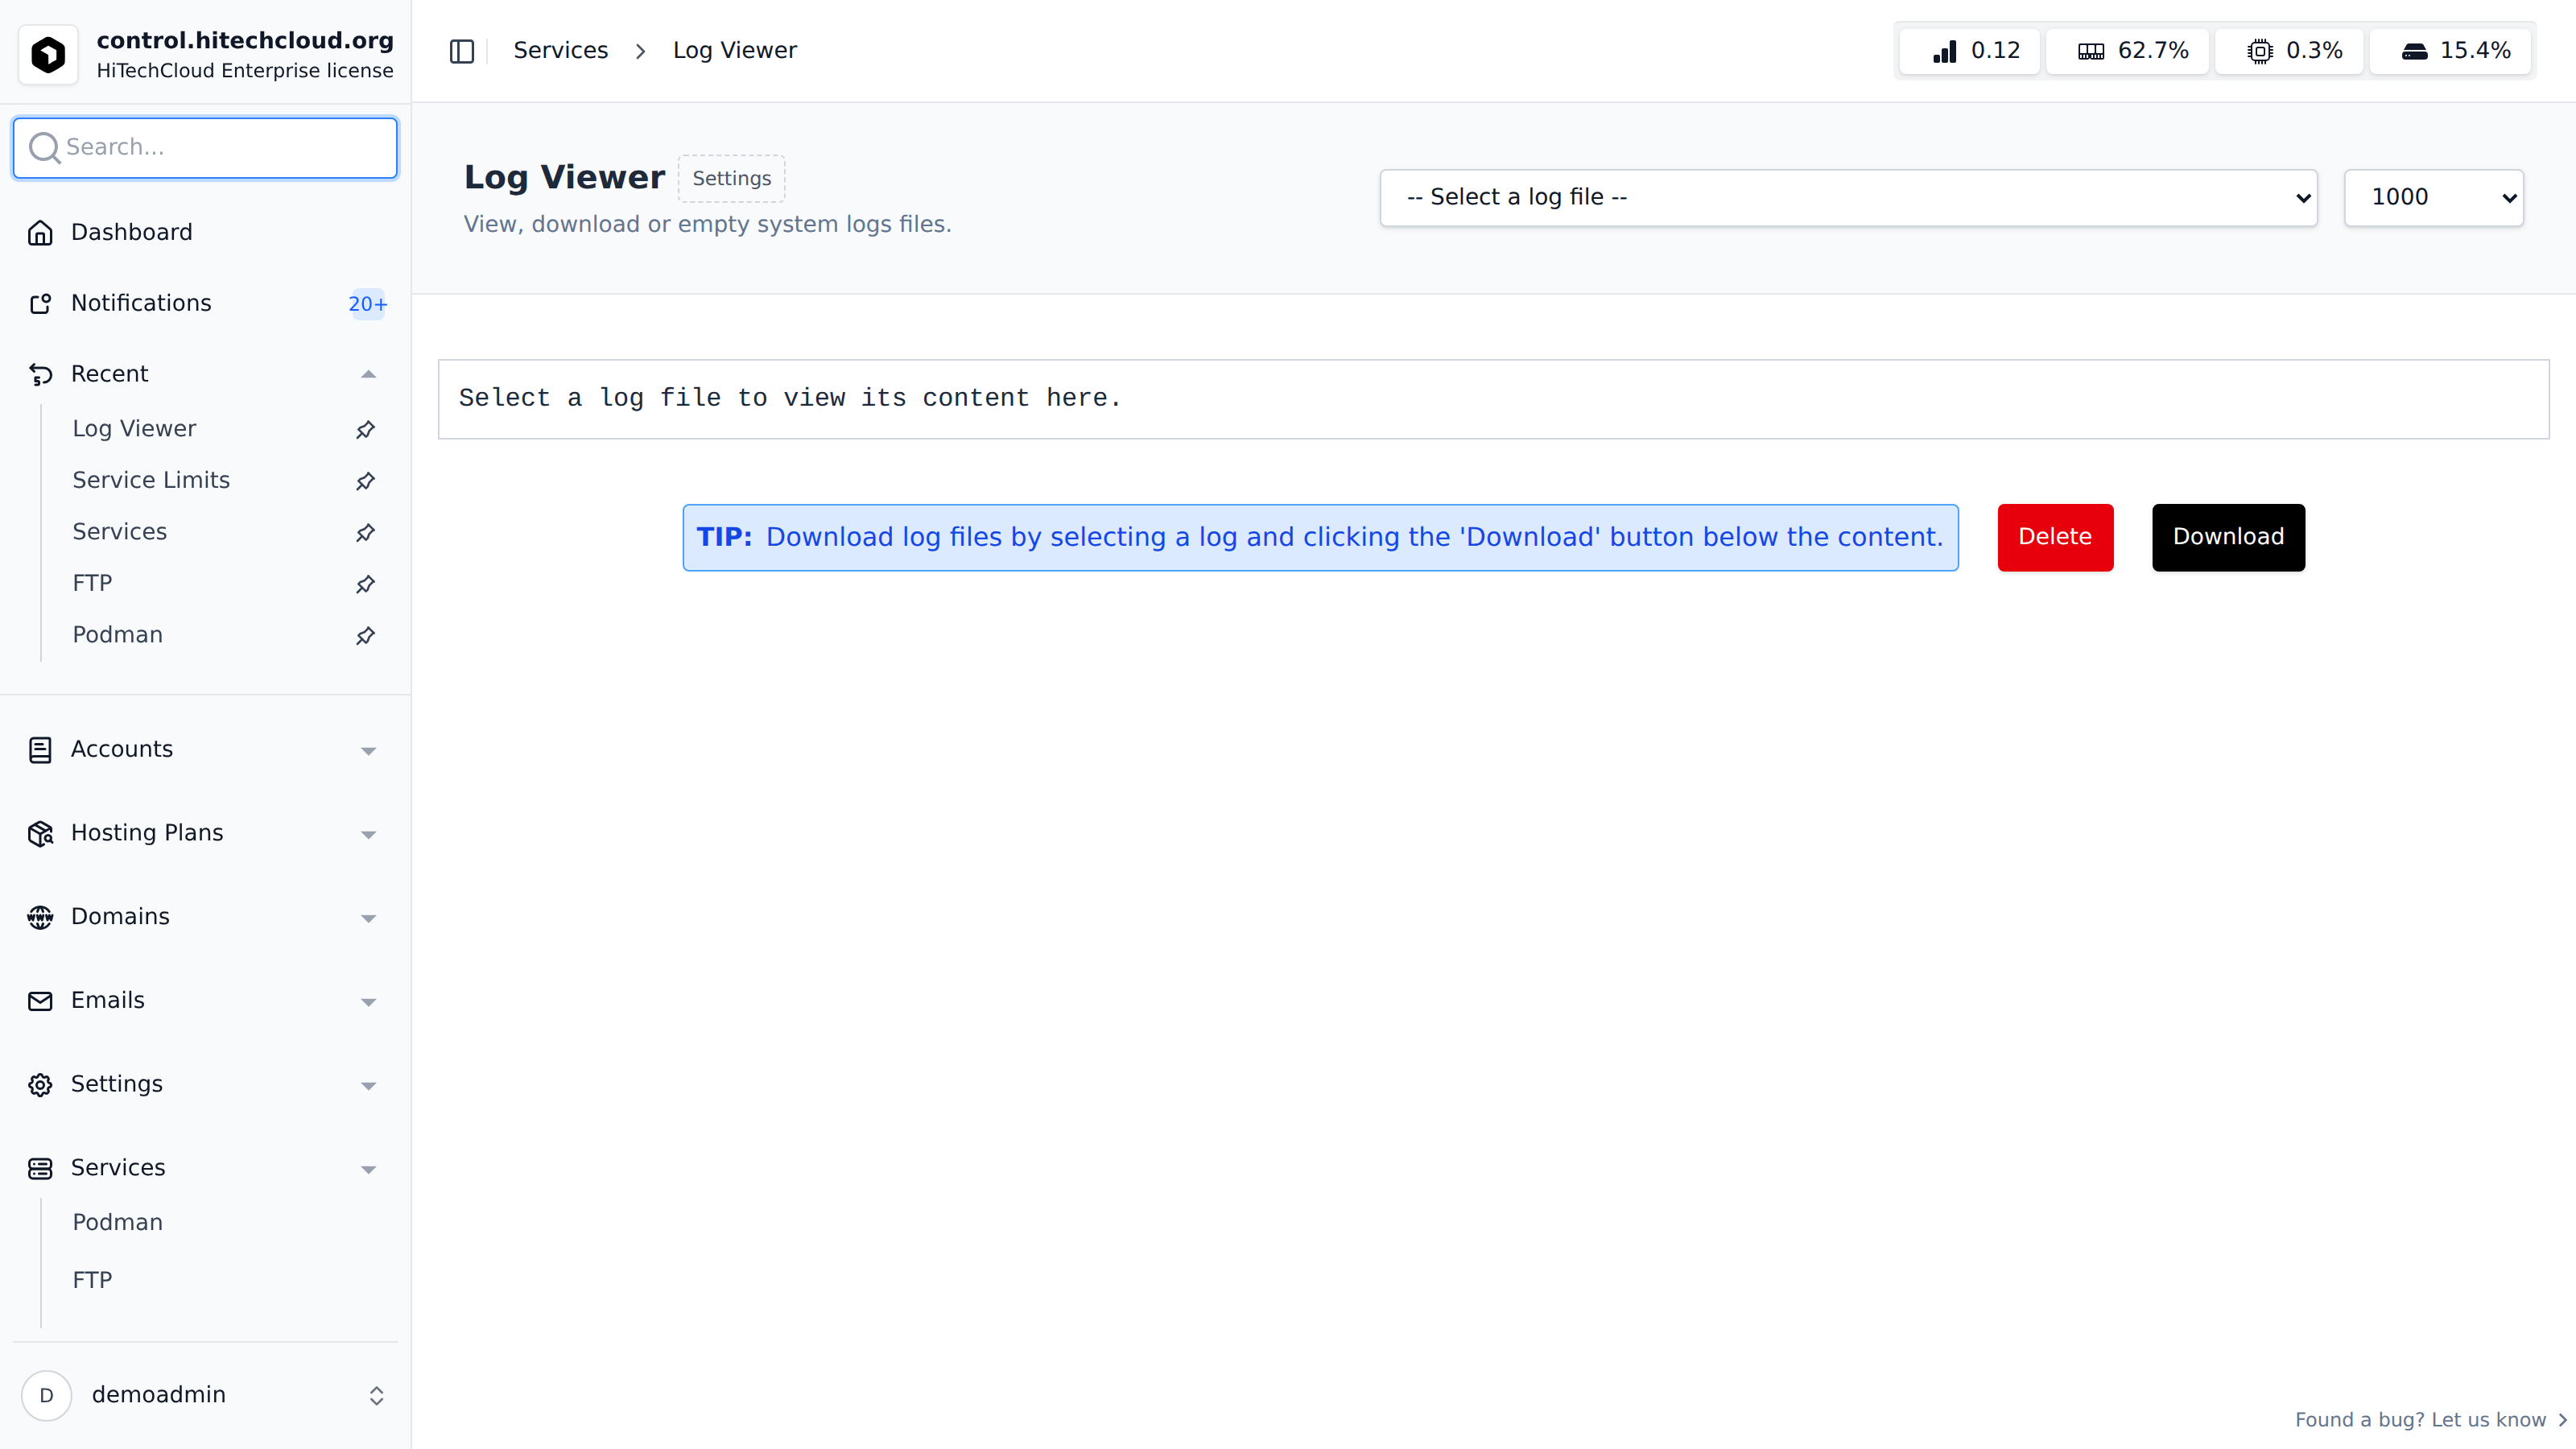Click the CPU usage chip icon
This screenshot has height=1449, width=2576.
2260,51
